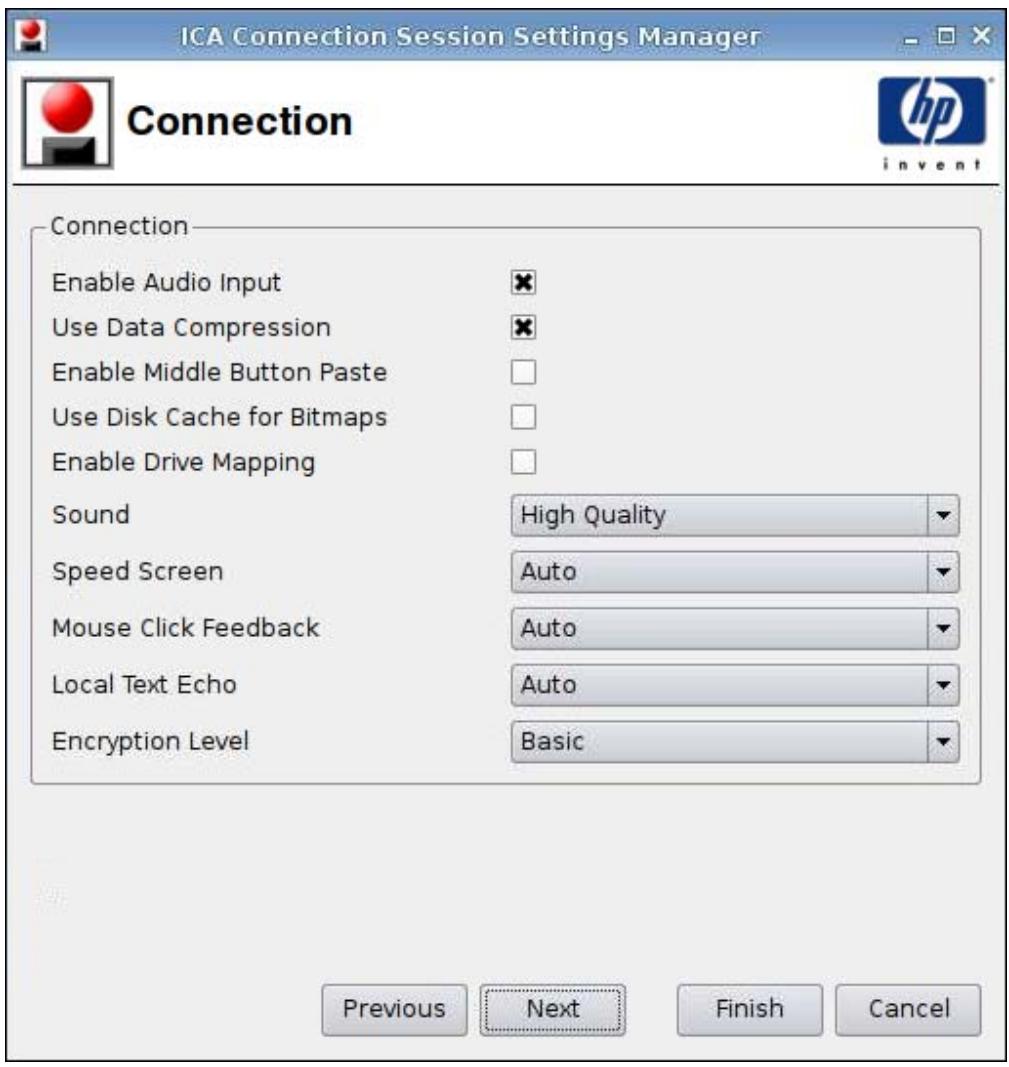This screenshot has width=1009, height=1067.
Task: Maximize the ICA Connection Settings window
Action: coord(946,35)
